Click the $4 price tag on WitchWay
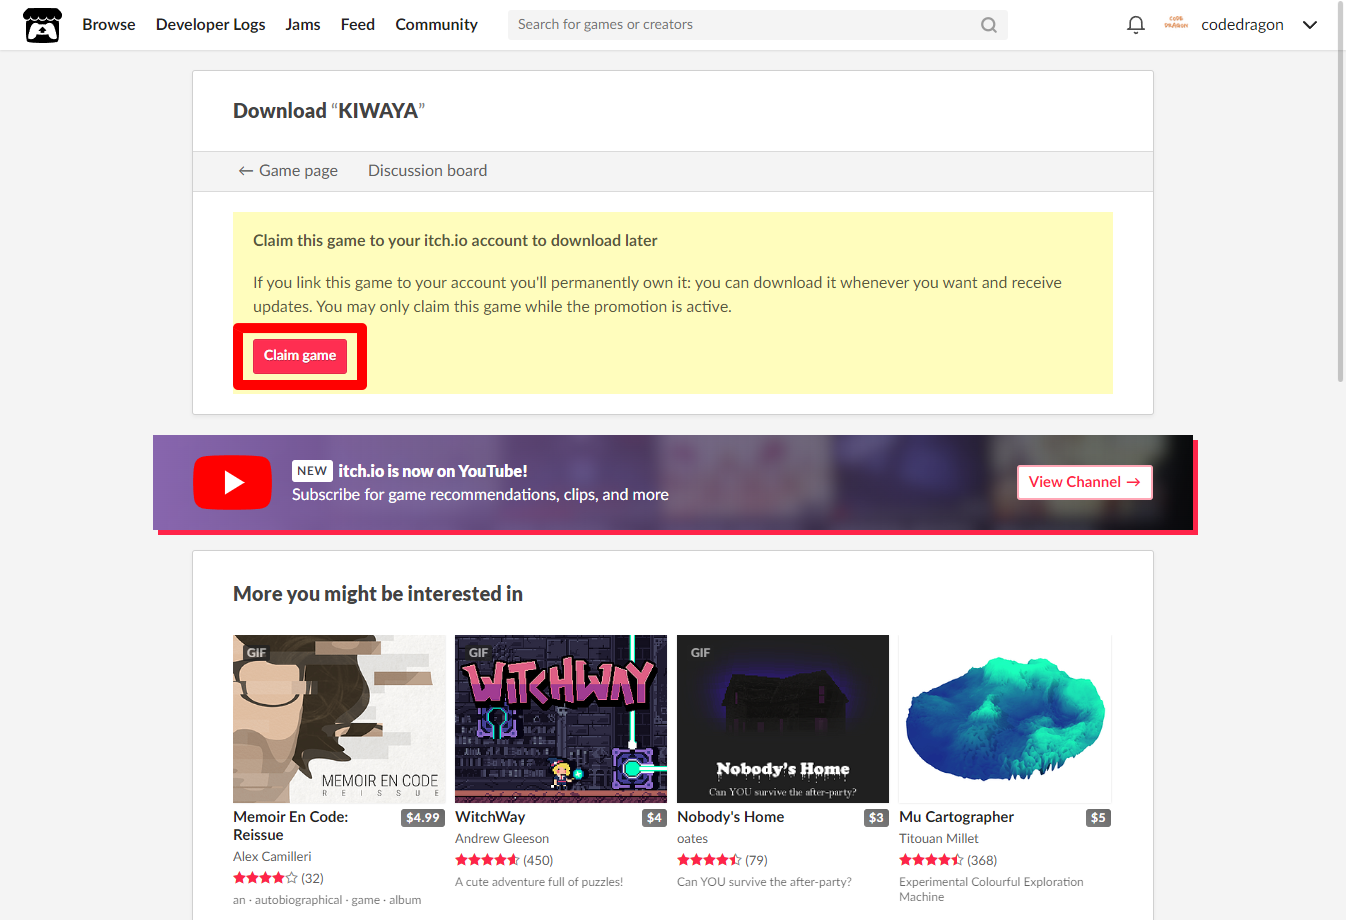The width and height of the screenshot is (1346, 920). [x=654, y=818]
